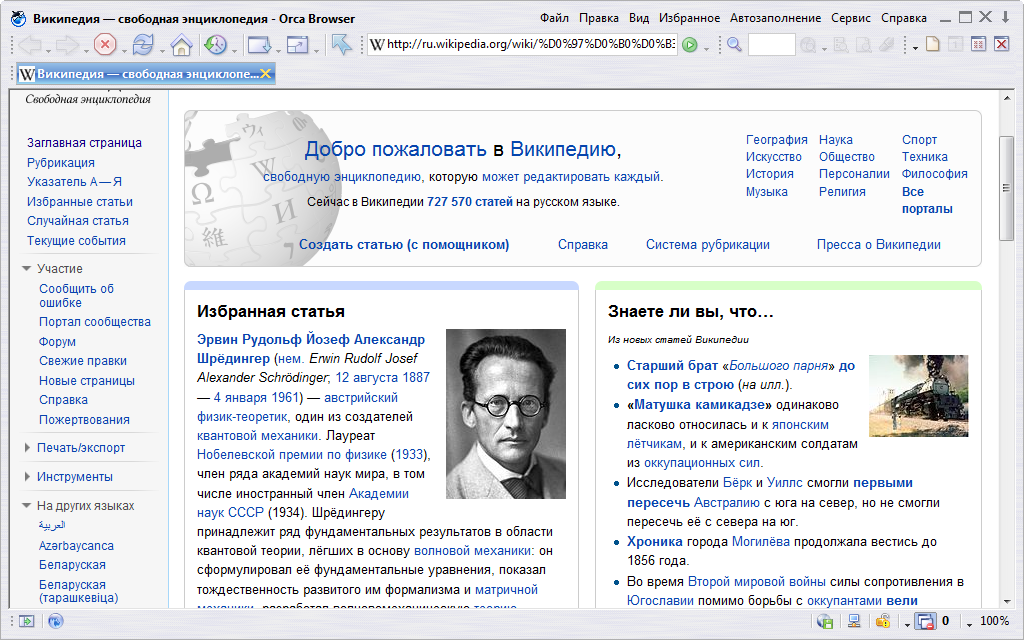The width and height of the screenshot is (1024, 640).
Task: Open the Сервис menu
Action: 850,18
